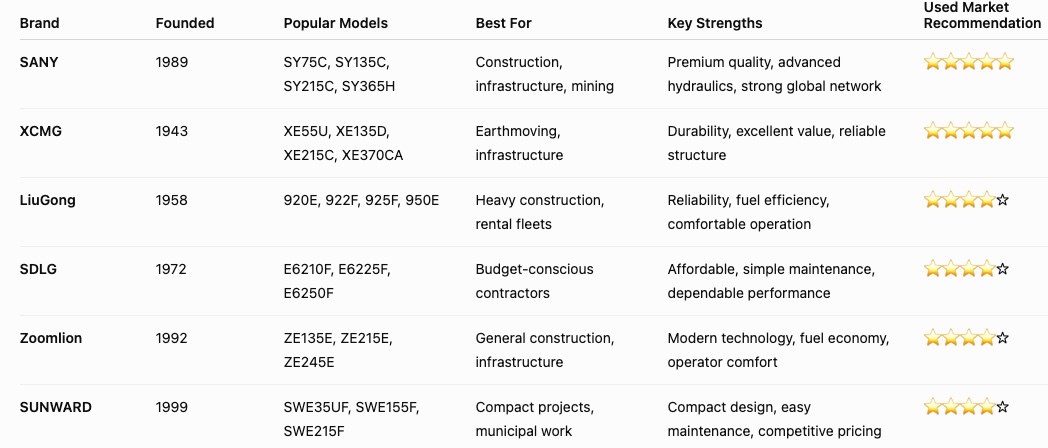Click XCMG founding year 1943
The image size is (1048, 448).
[x=172, y=131]
